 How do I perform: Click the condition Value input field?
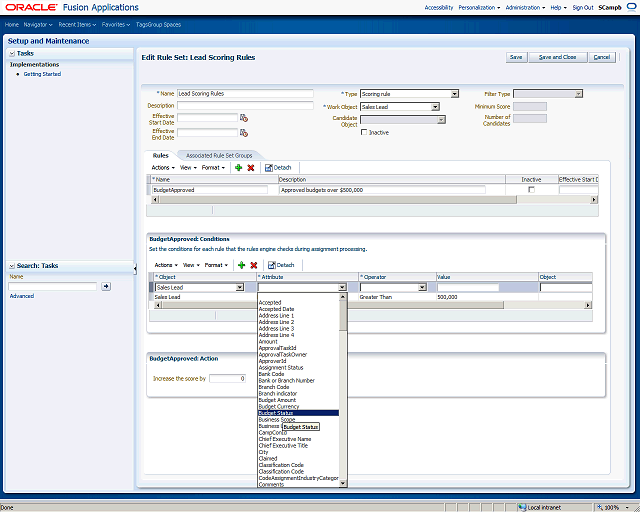(468, 287)
